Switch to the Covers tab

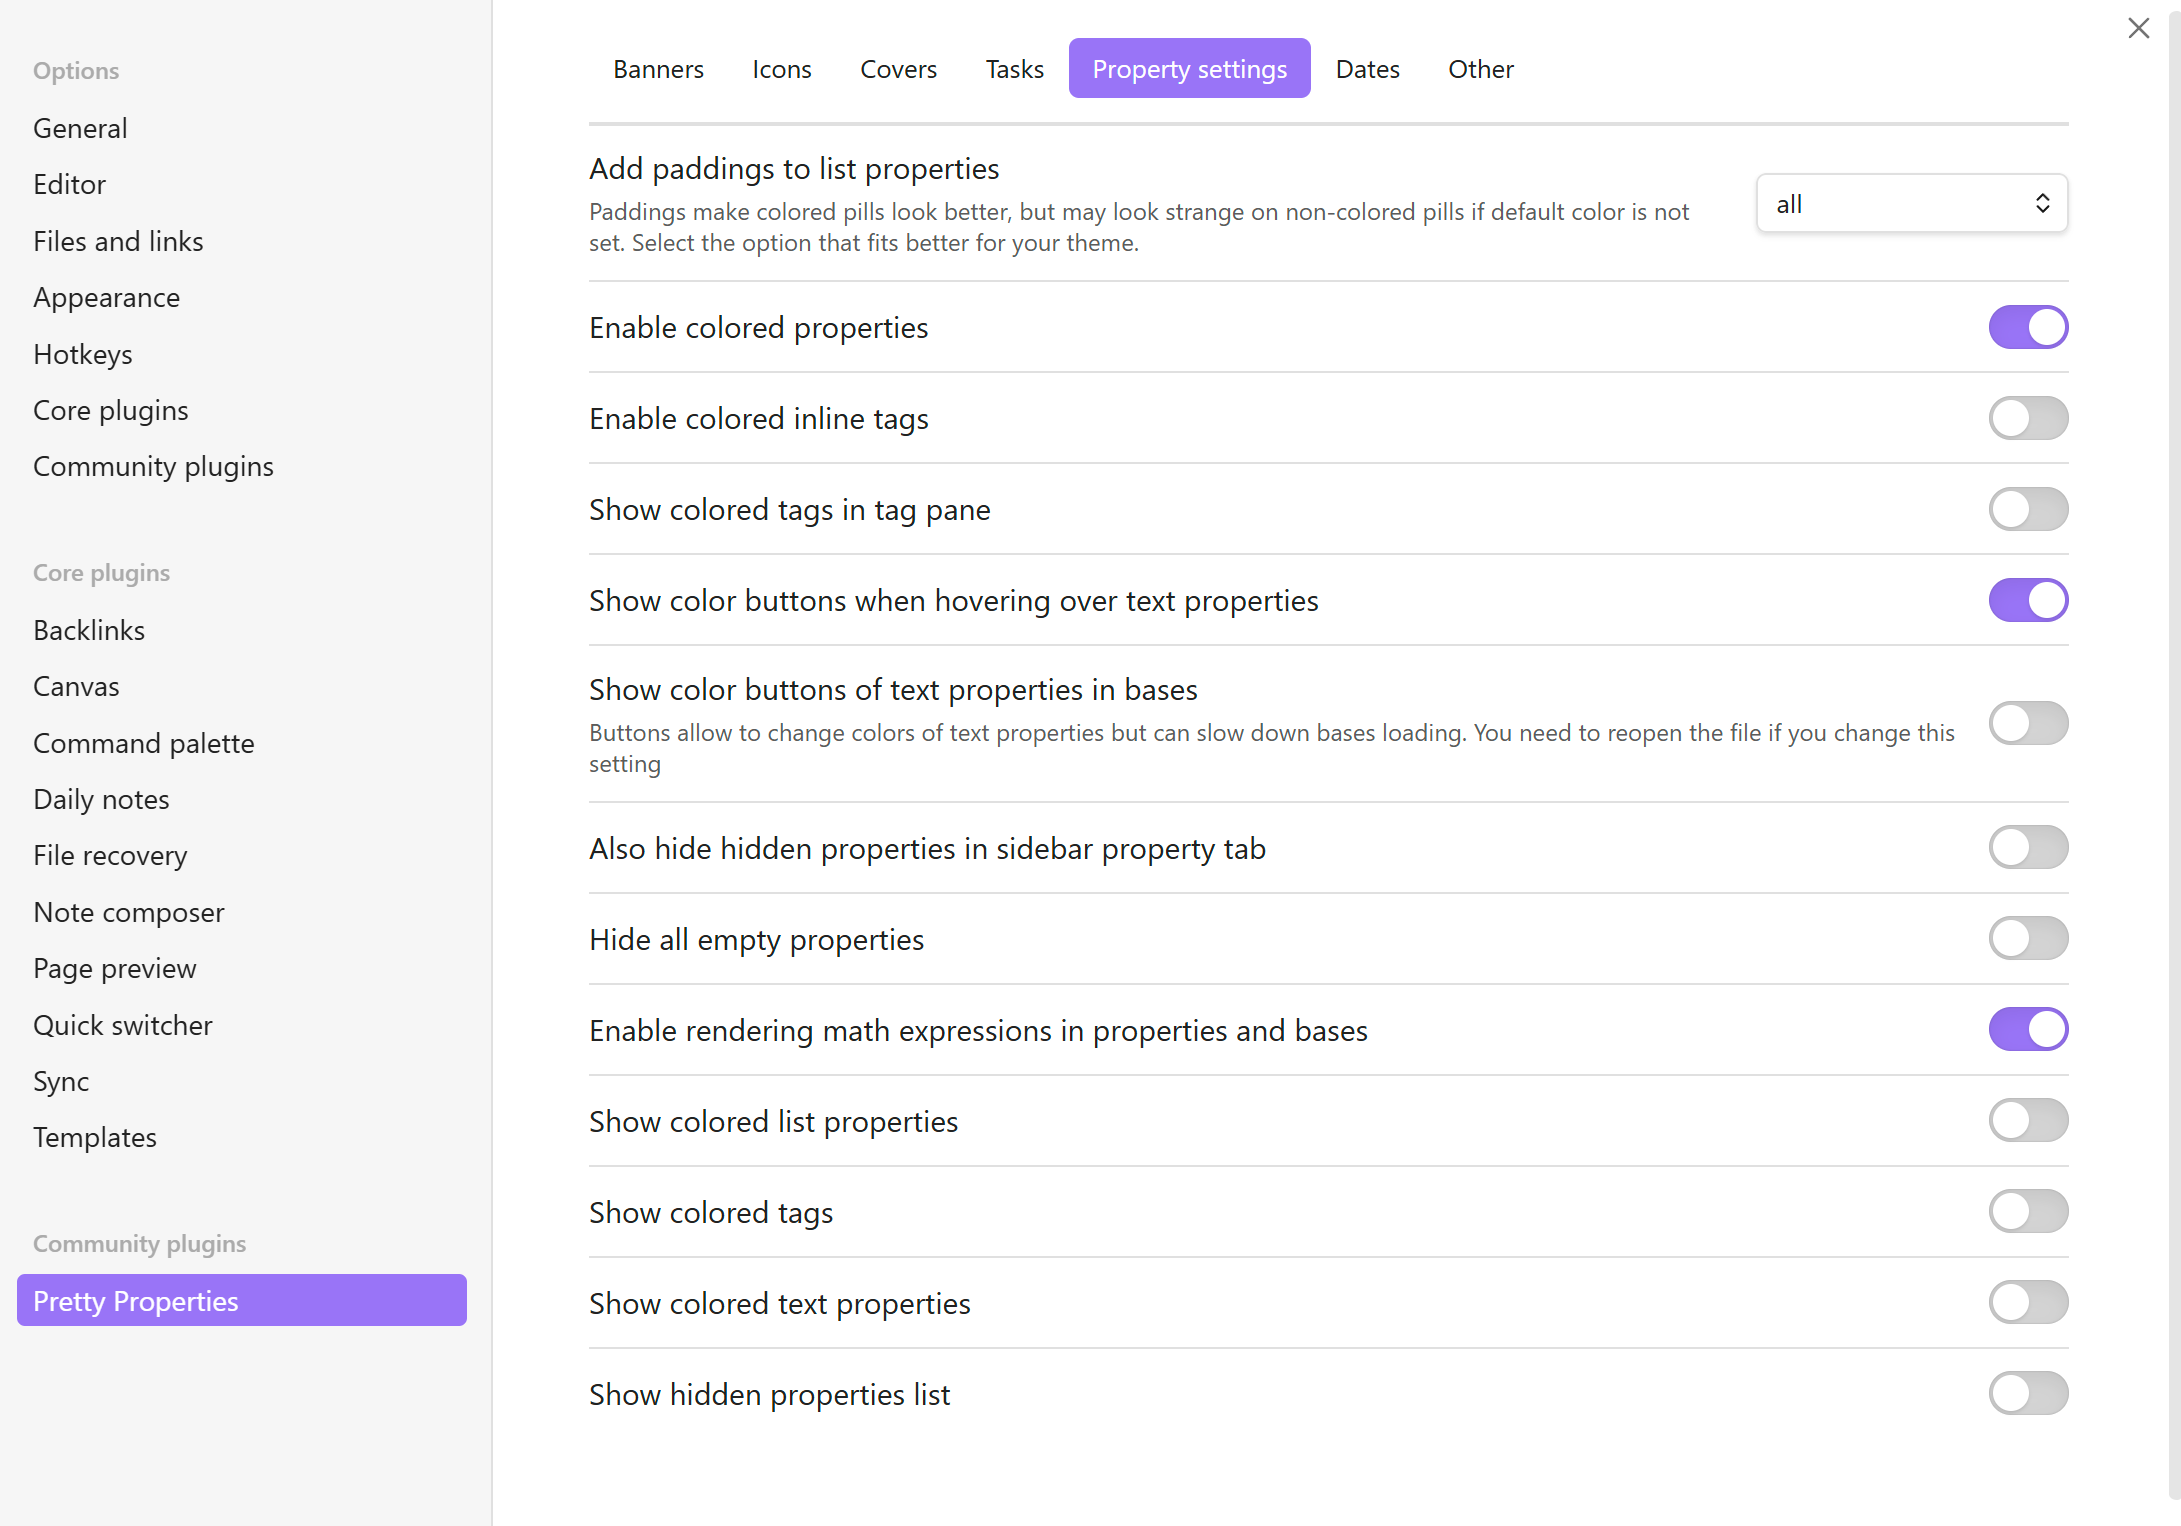coord(898,69)
